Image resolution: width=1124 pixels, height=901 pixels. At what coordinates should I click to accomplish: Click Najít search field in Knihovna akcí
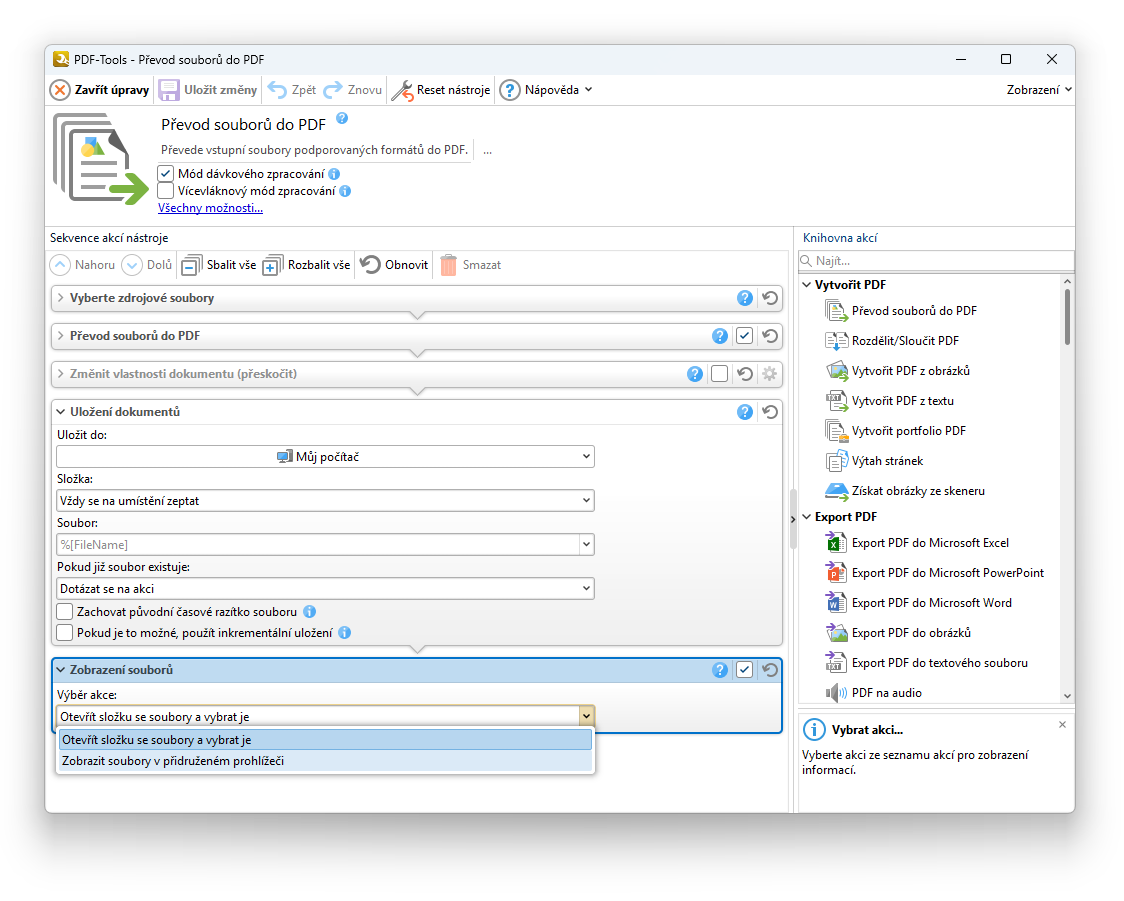pos(936,261)
